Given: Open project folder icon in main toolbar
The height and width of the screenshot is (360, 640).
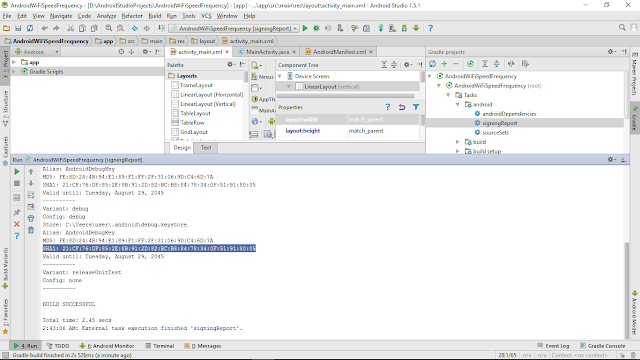Looking at the screenshot, I should pos(7,28).
